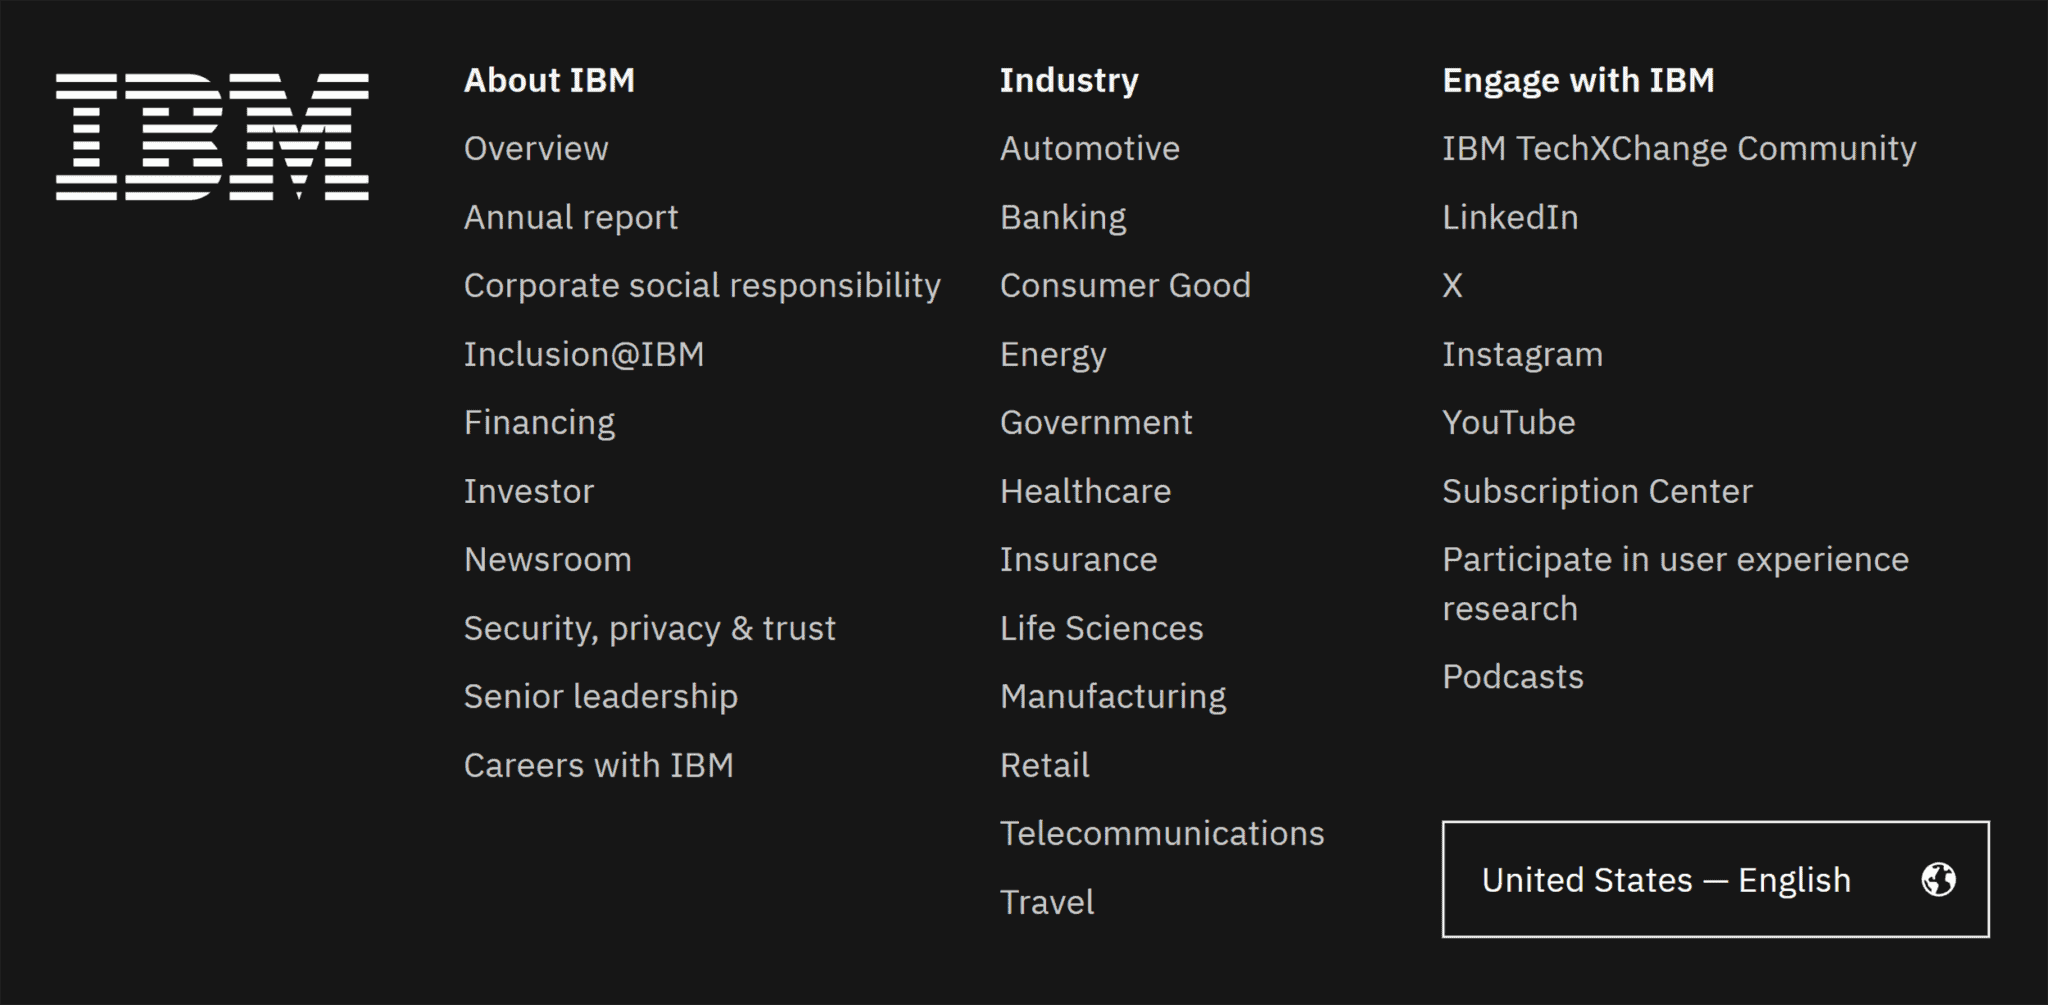View the Telecommunications industry page

(x=1162, y=833)
